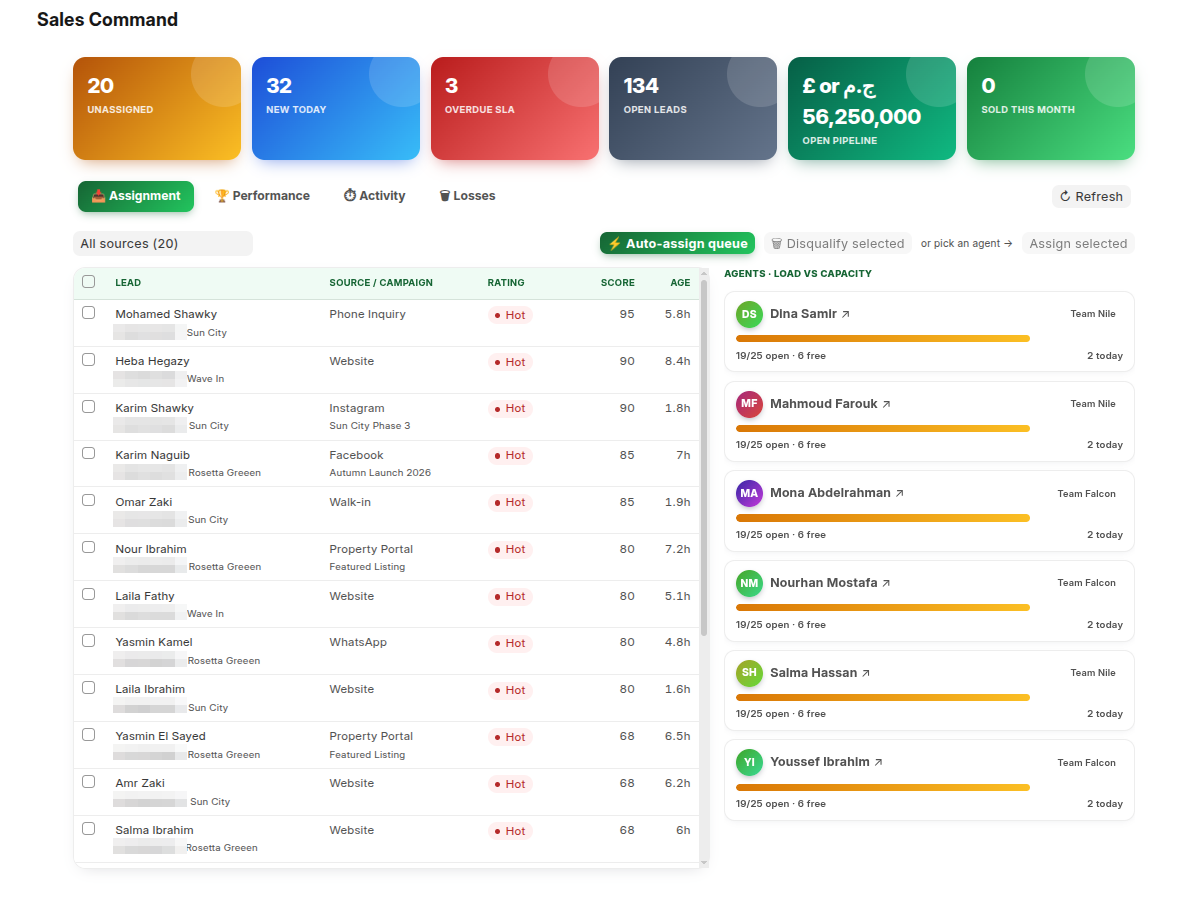Click the Lead column header
This screenshot has width=1201, height=915.
click(x=128, y=283)
